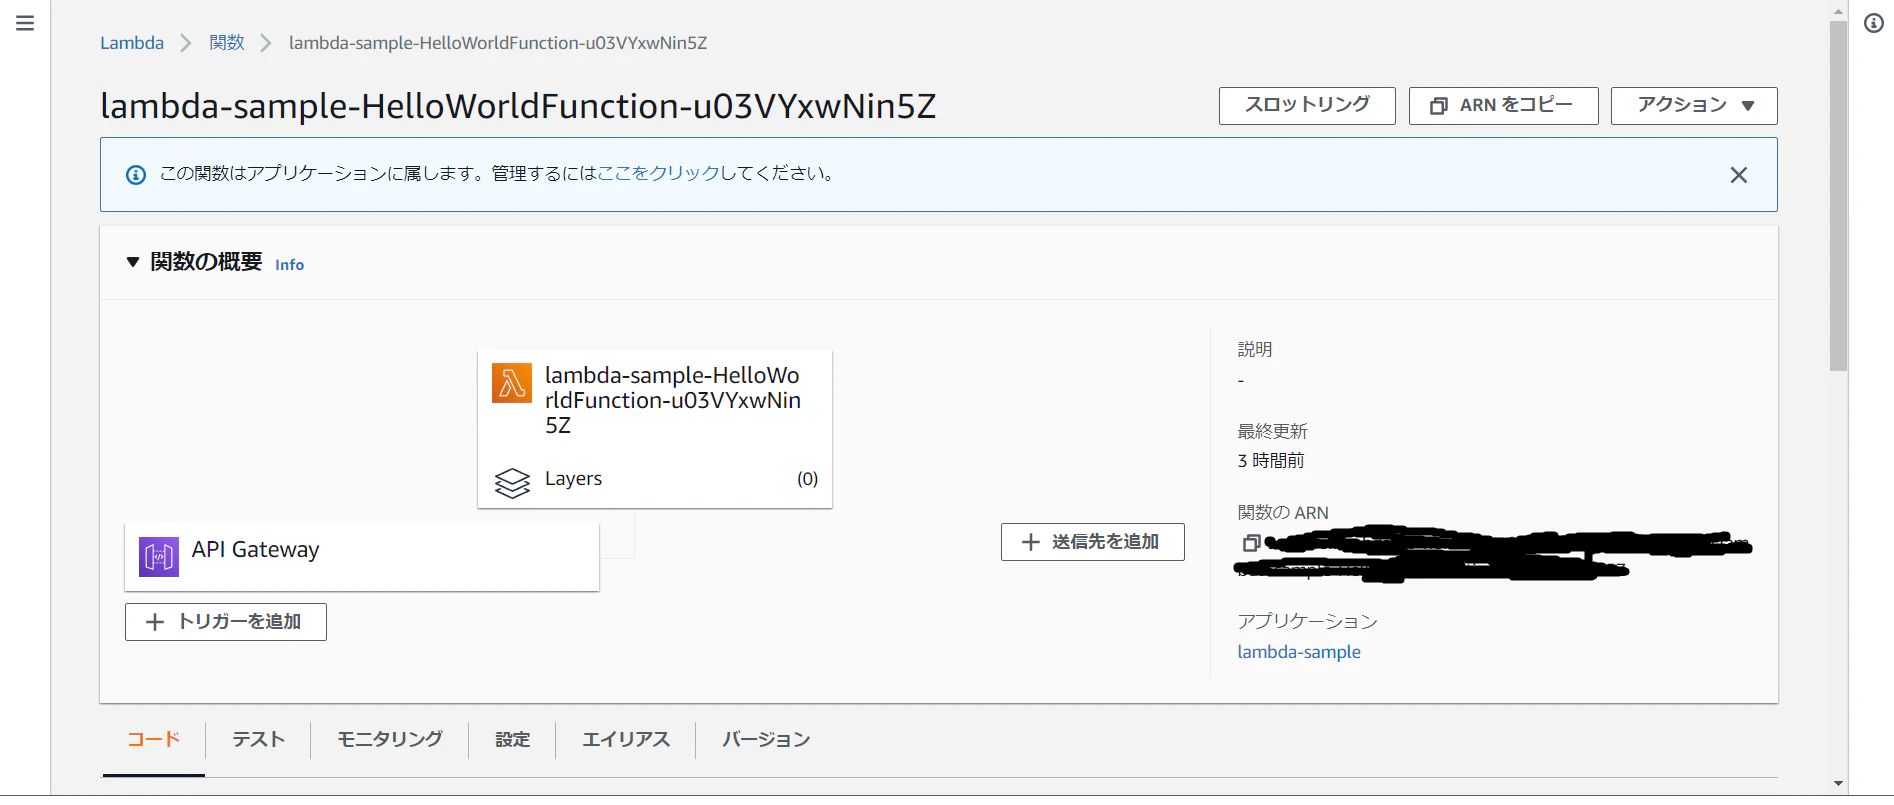1894x805 pixels.
Task: Click the scrollbar up arrow
Action: [1838, 11]
